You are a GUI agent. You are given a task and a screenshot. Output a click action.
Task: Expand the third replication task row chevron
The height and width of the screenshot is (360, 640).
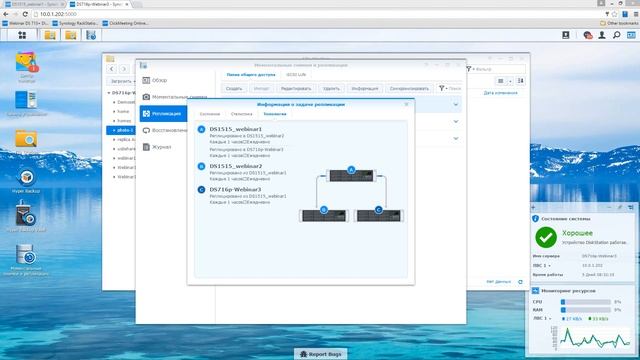coord(456,138)
